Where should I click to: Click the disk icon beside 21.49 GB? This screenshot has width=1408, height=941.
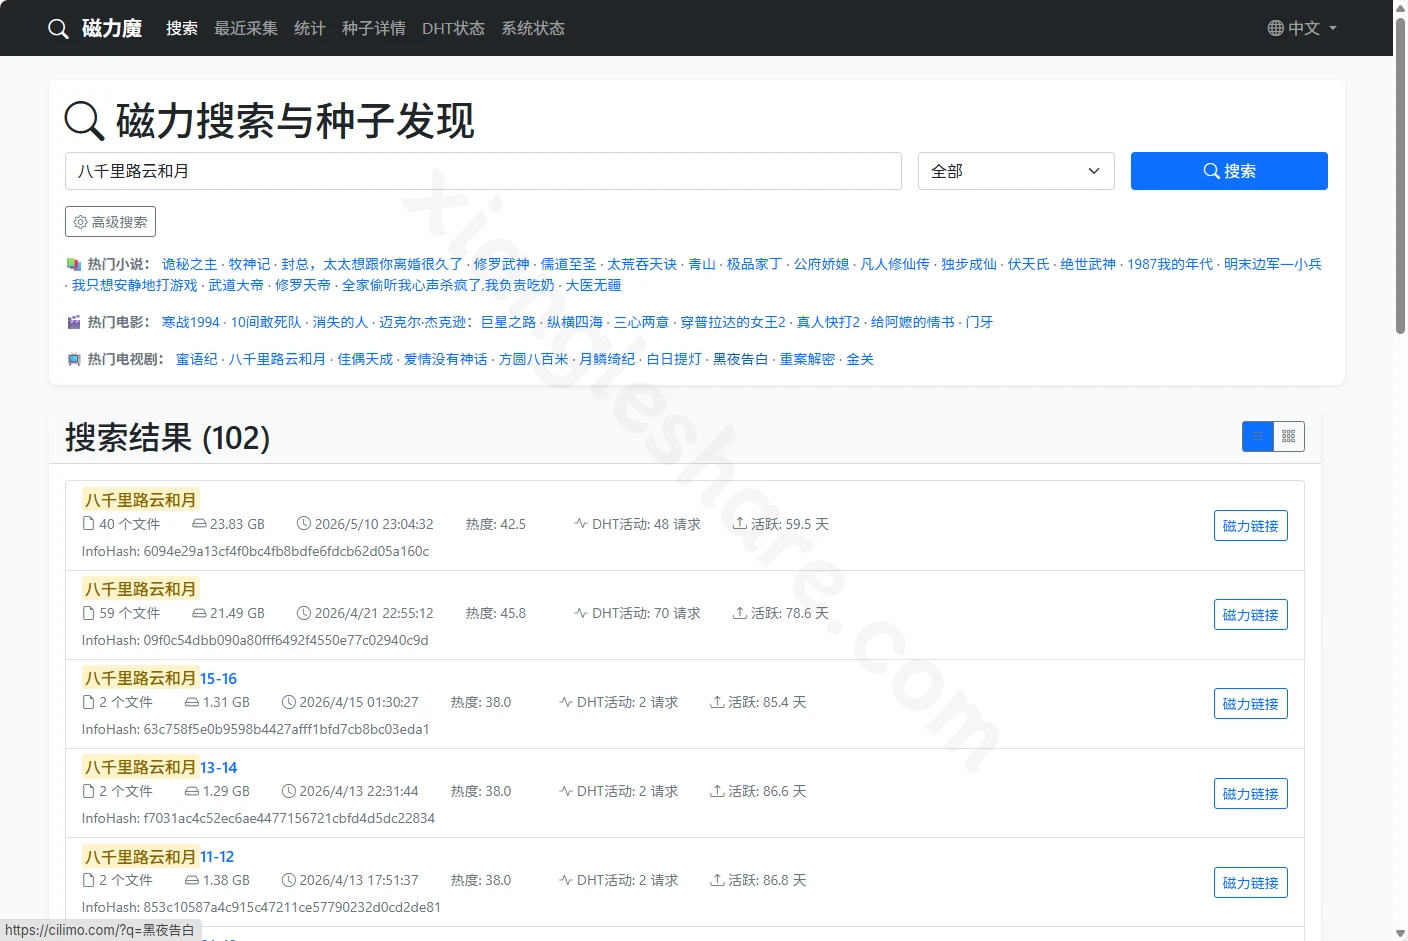click(199, 613)
